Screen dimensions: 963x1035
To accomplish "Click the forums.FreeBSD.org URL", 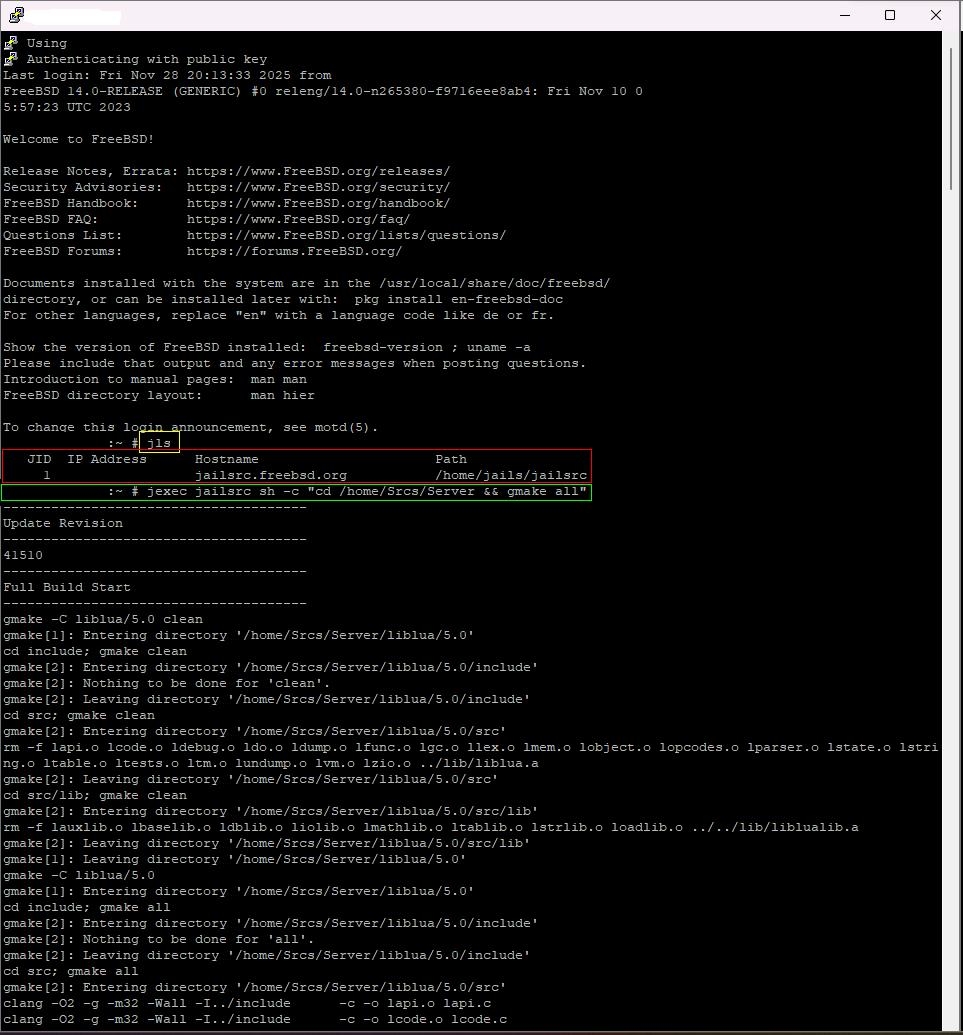I will [x=294, y=251].
